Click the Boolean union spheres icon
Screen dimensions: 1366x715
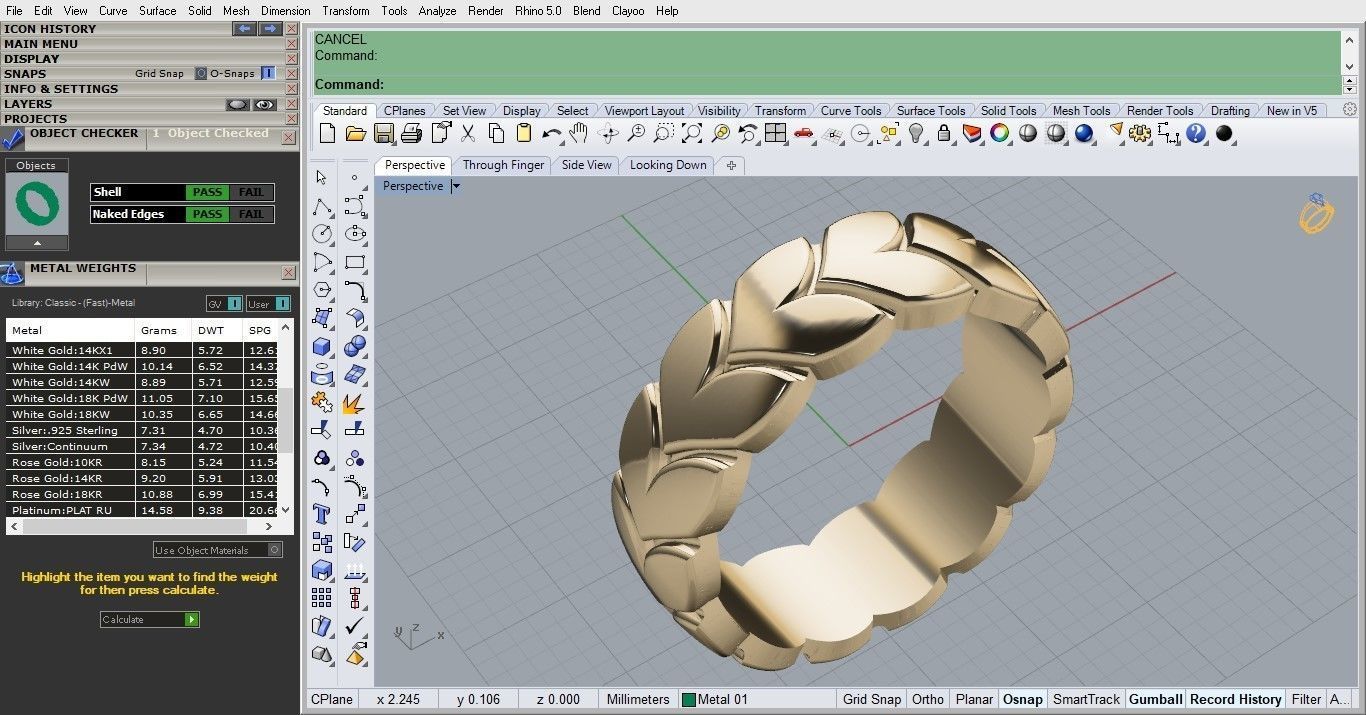[x=354, y=346]
